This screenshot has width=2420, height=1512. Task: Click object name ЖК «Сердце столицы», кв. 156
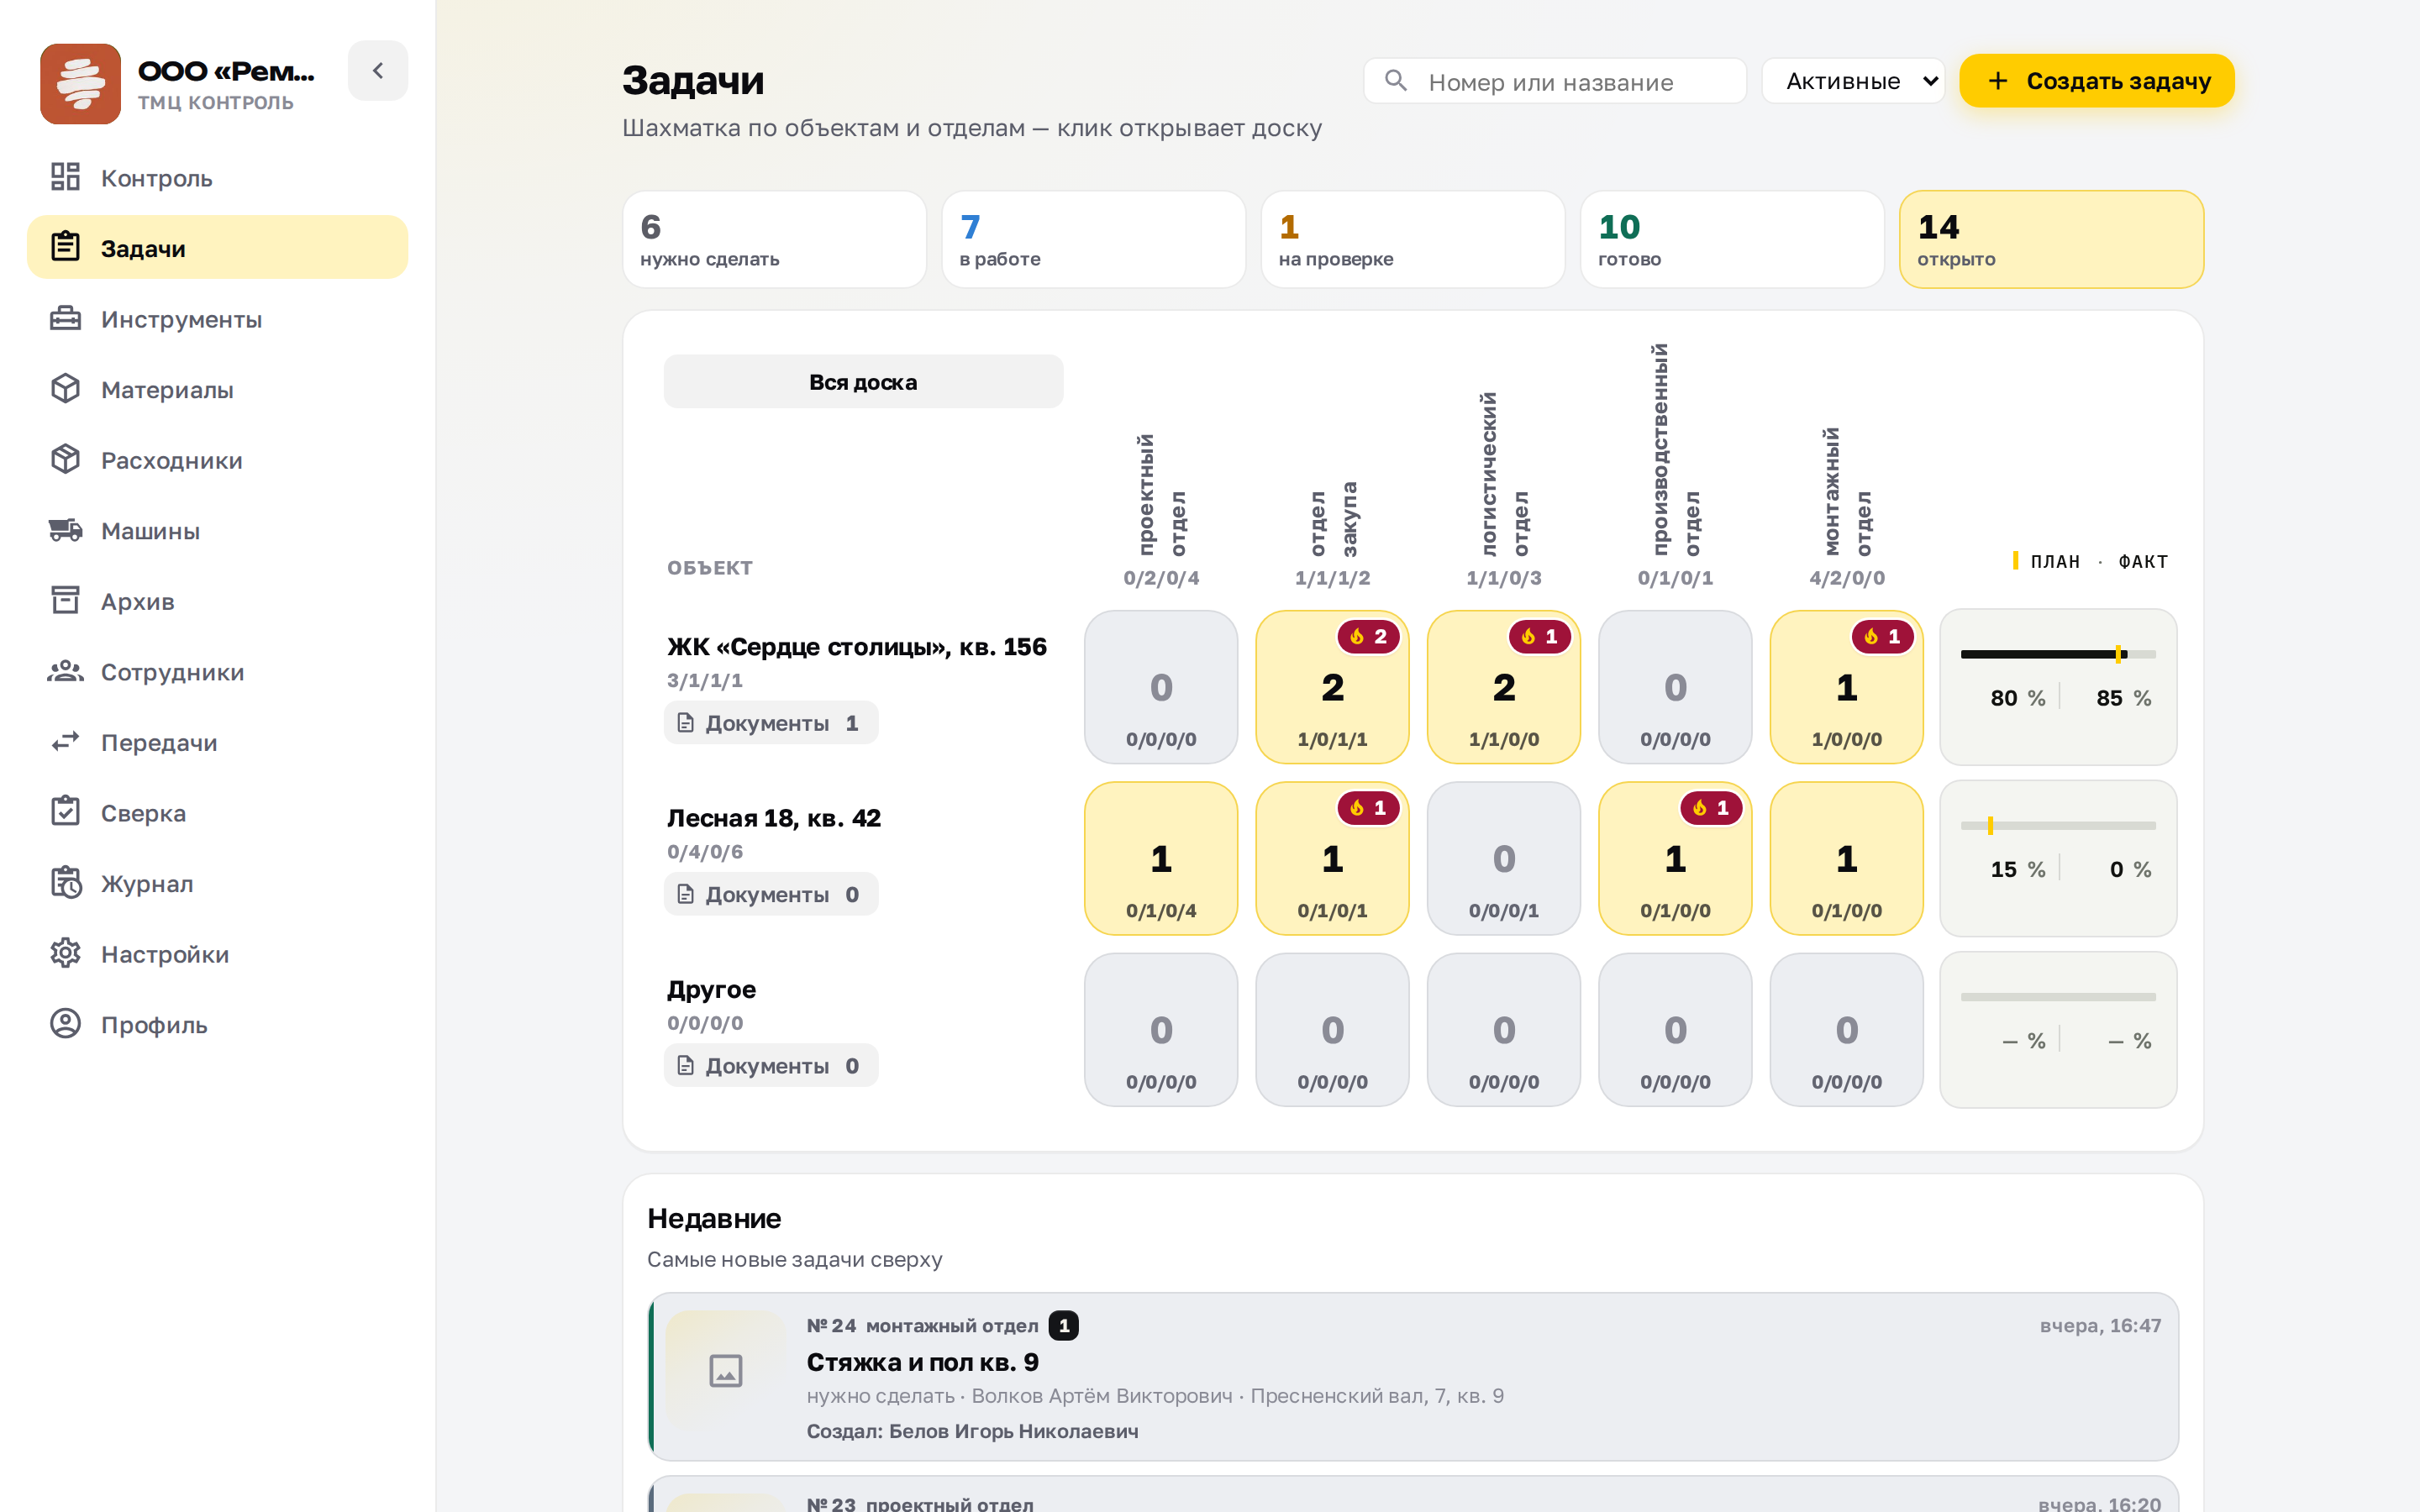point(857,647)
